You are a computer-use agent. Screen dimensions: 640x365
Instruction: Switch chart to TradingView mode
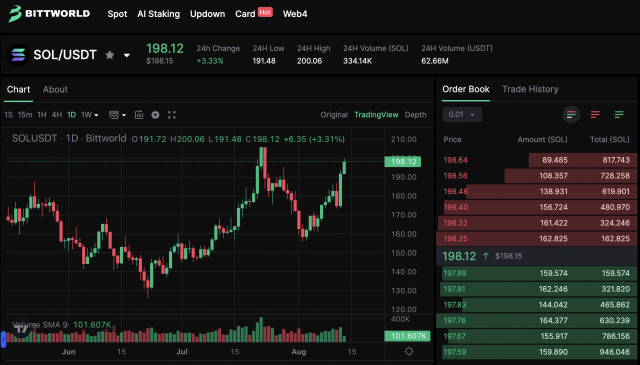pyautogui.click(x=376, y=115)
